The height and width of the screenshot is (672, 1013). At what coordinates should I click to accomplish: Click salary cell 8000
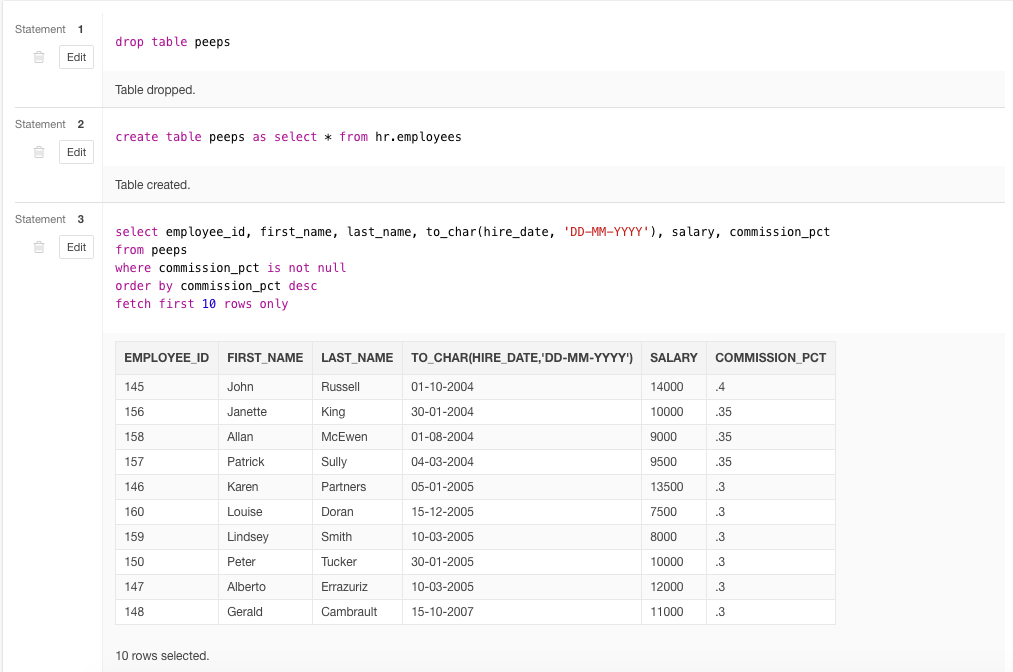674,537
